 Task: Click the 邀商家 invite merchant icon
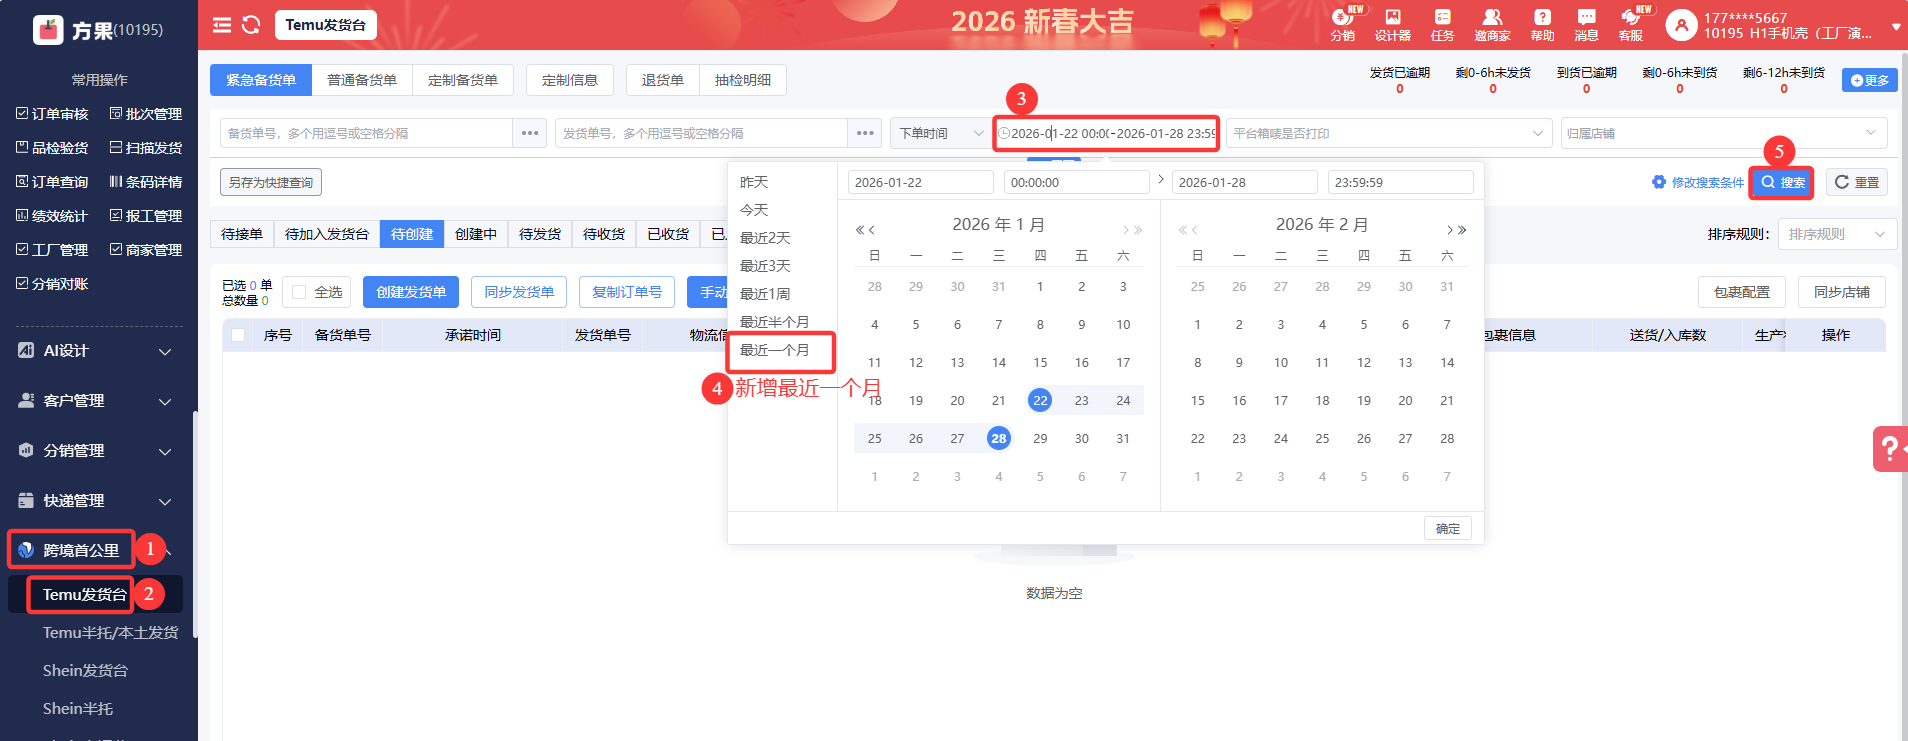pos(1492,25)
